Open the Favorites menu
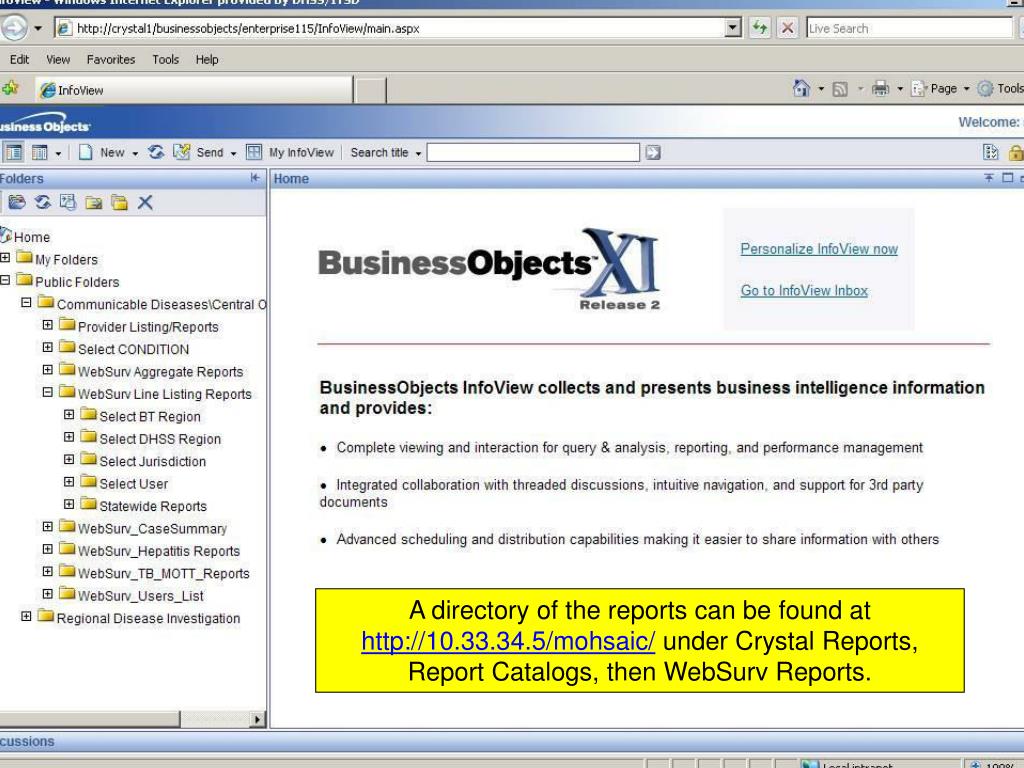Viewport: 1024px width, 768px height. pos(111,59)
